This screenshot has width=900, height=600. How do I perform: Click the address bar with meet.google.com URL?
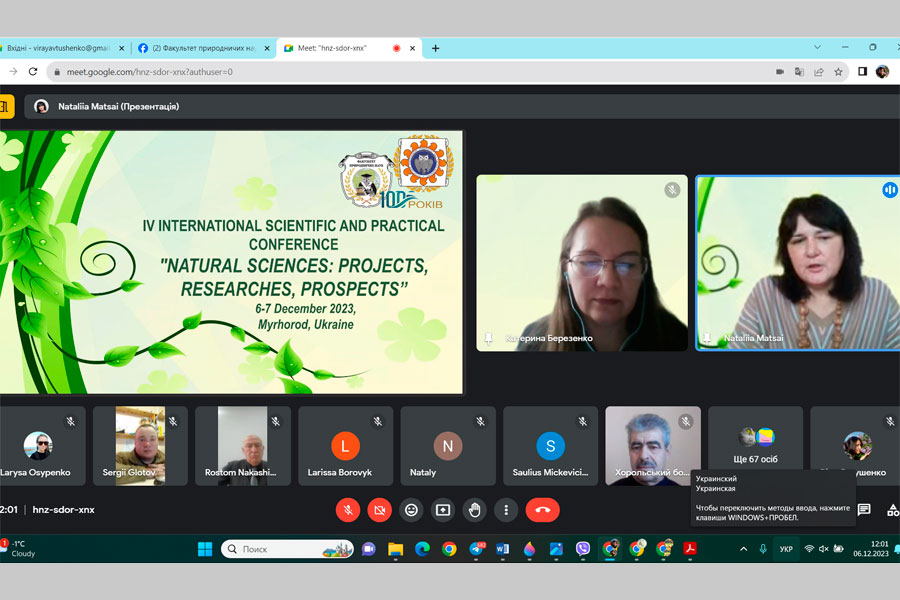pos(400,72)
